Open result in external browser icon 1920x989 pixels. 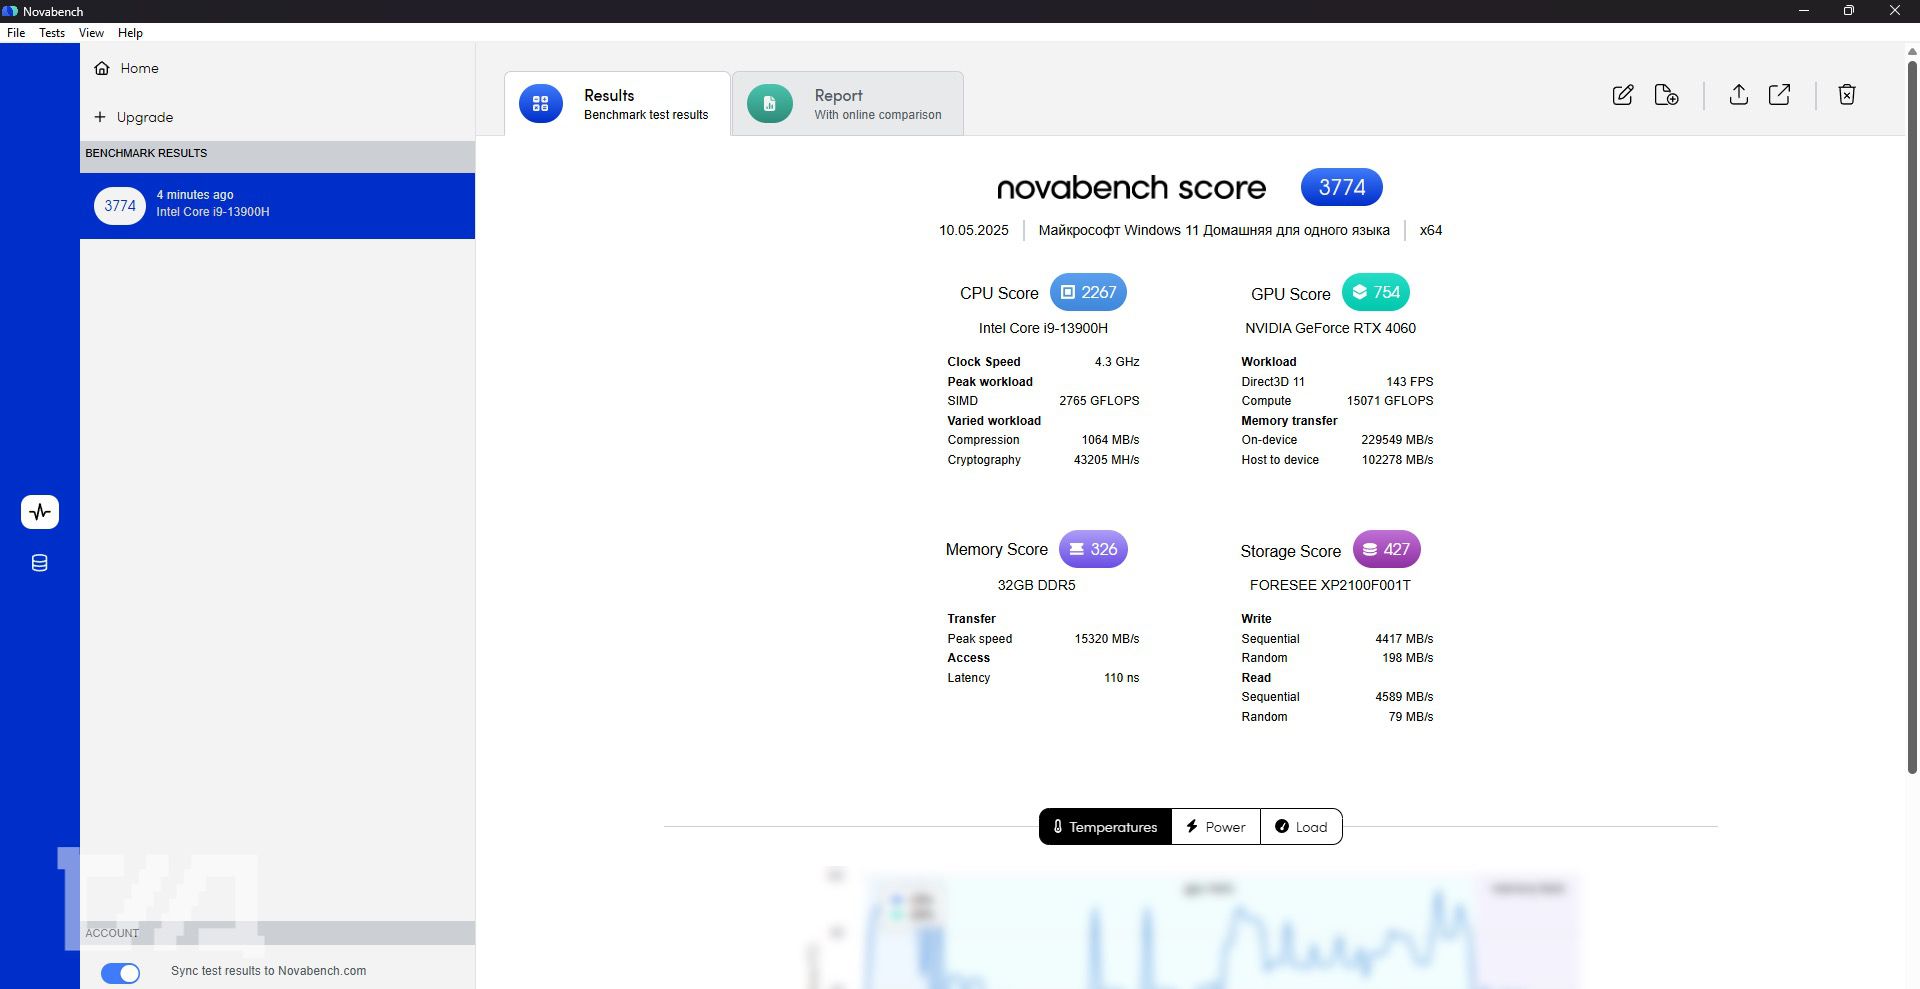[1780, 95]
